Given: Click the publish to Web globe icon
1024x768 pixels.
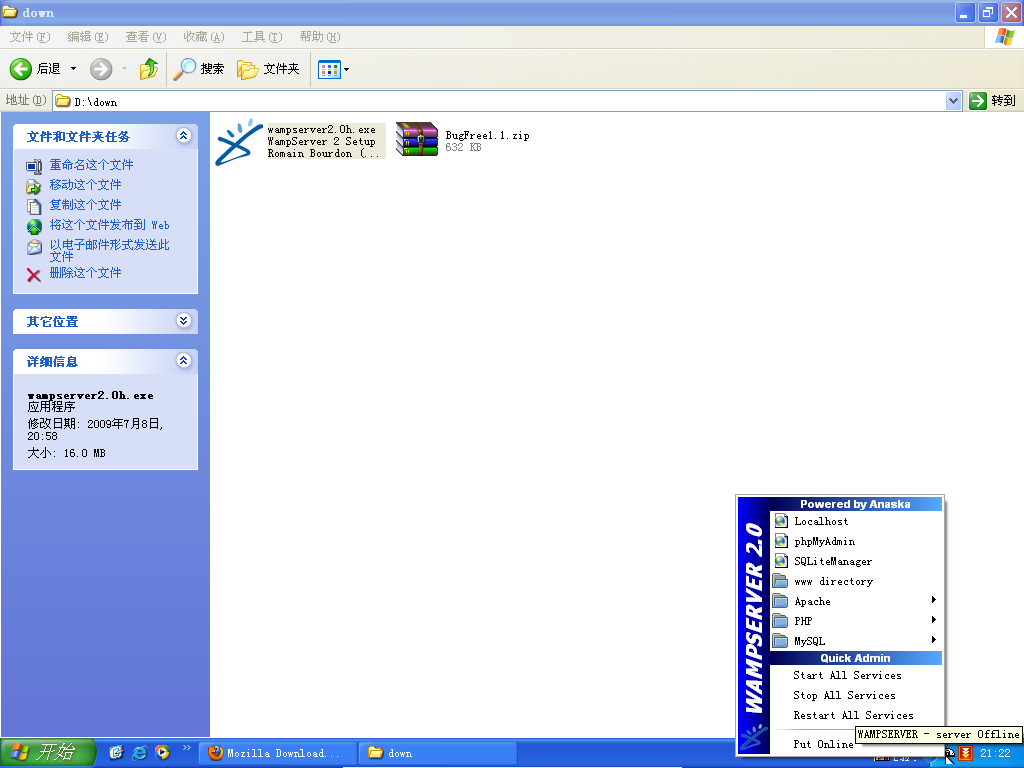Looking at the screenshot, I should pyautogui.click(x=34, y=227).
